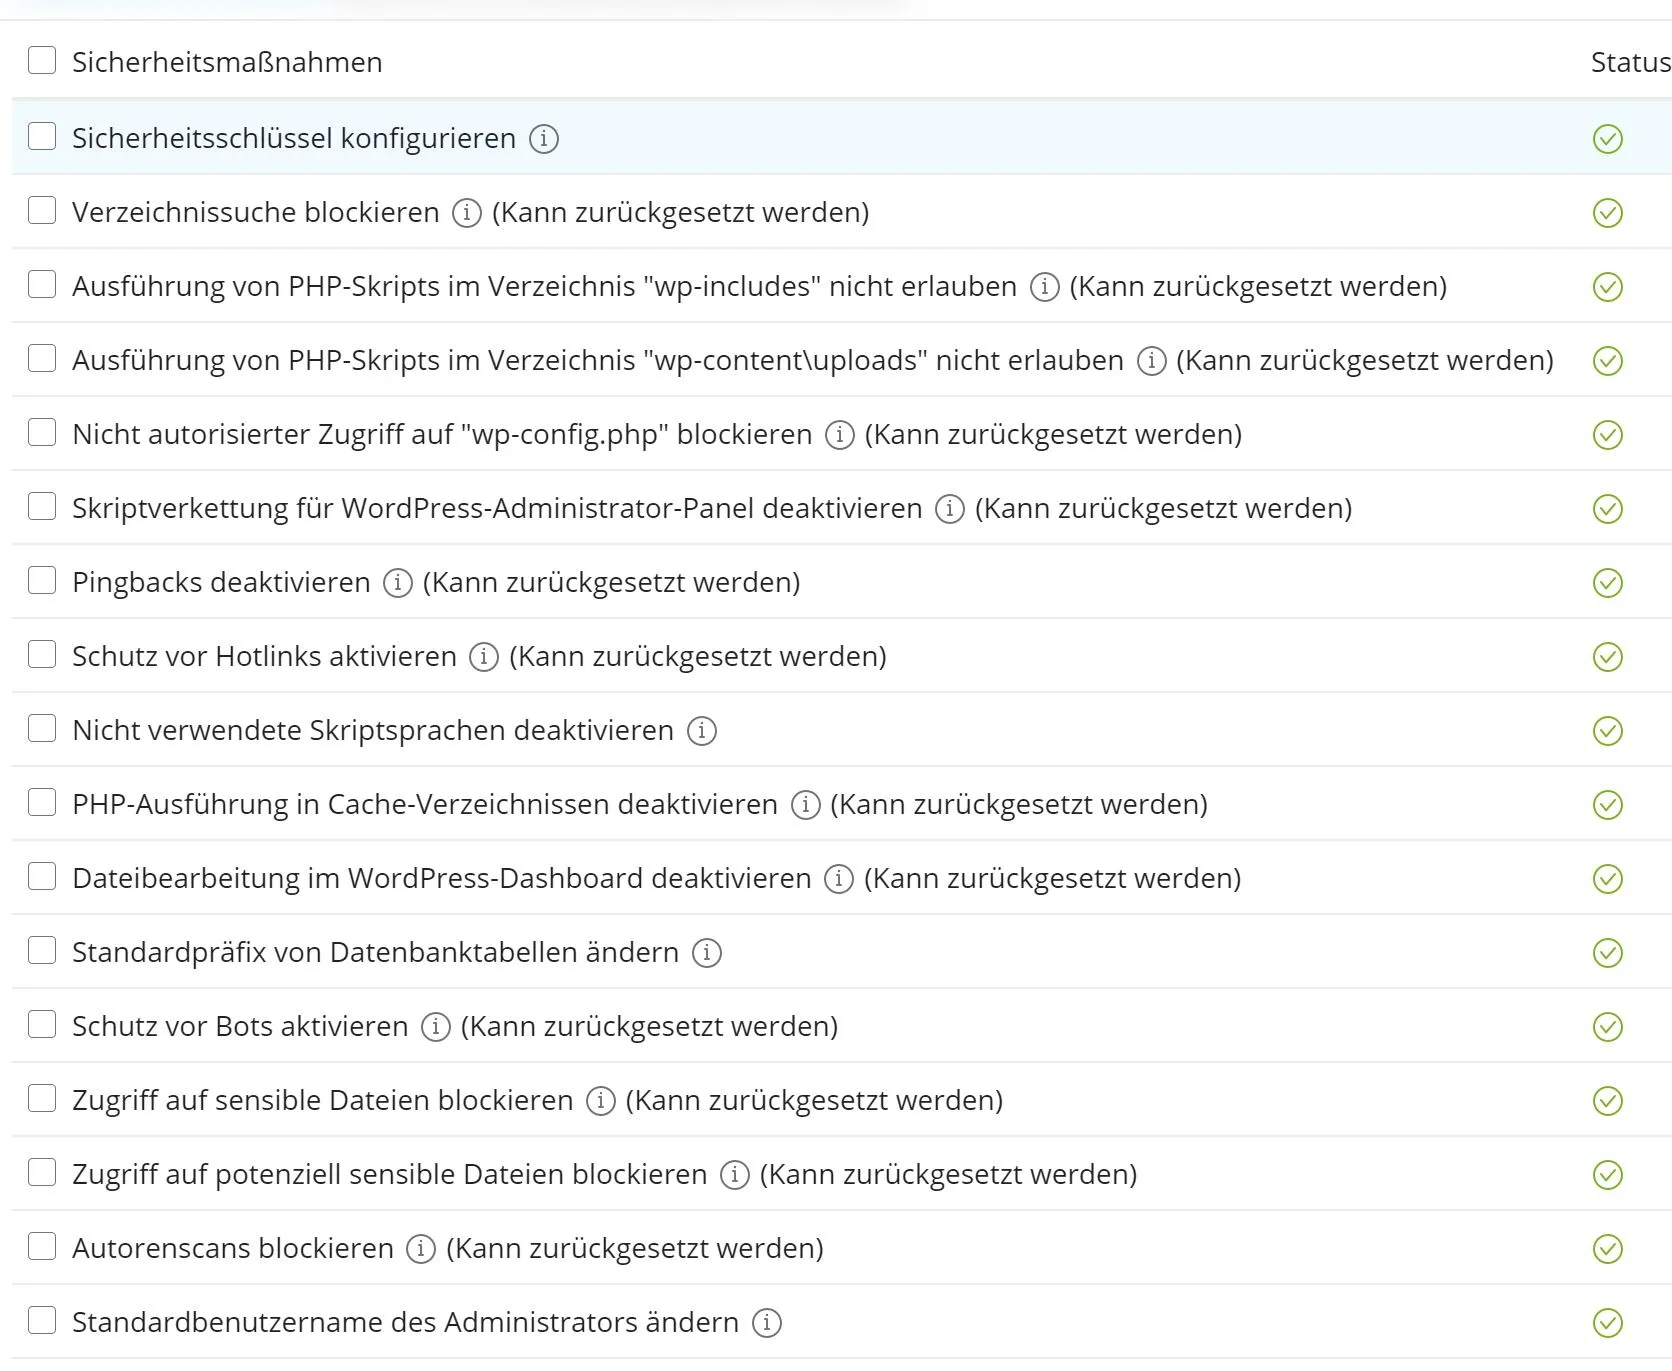
Task: Click green status check for Sicherheitsschlüssel konfigurieren
Action: pos(1608,138)
